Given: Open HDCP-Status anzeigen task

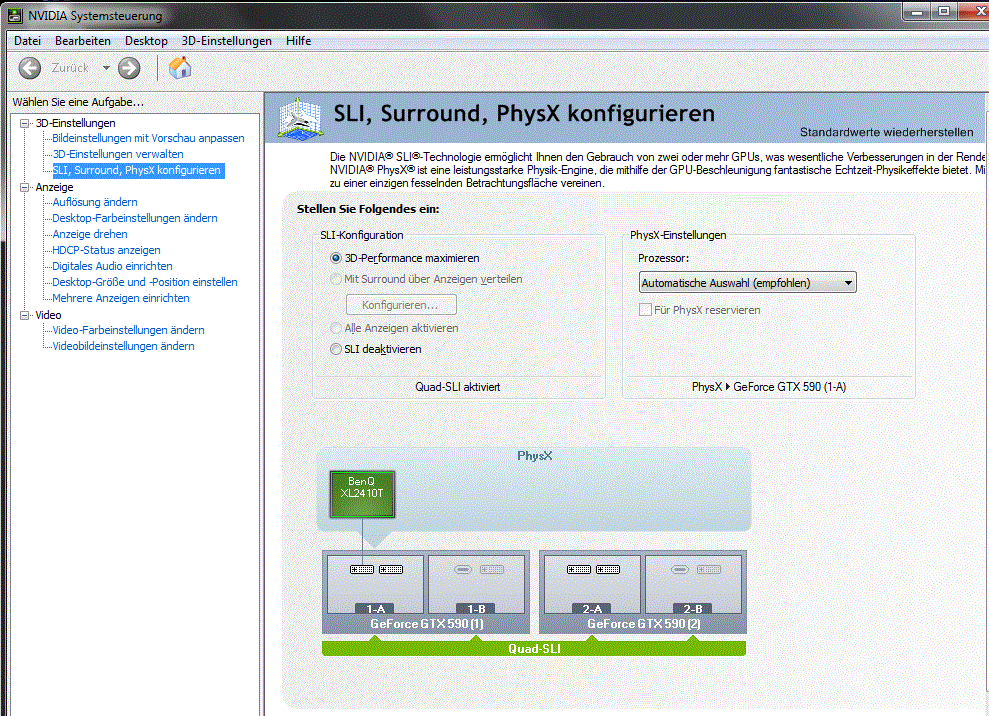Looking at the screenshot, I should tap(106, 250).
